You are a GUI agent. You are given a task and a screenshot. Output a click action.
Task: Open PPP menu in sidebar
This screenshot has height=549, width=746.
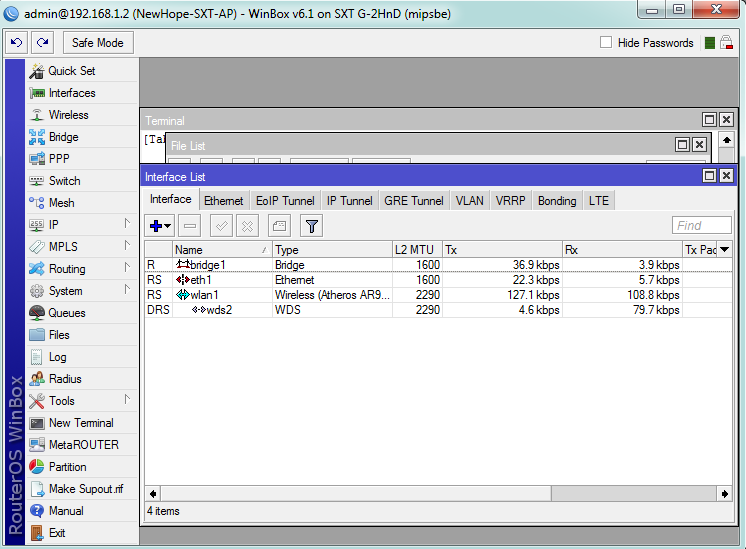tap(82, 159)
